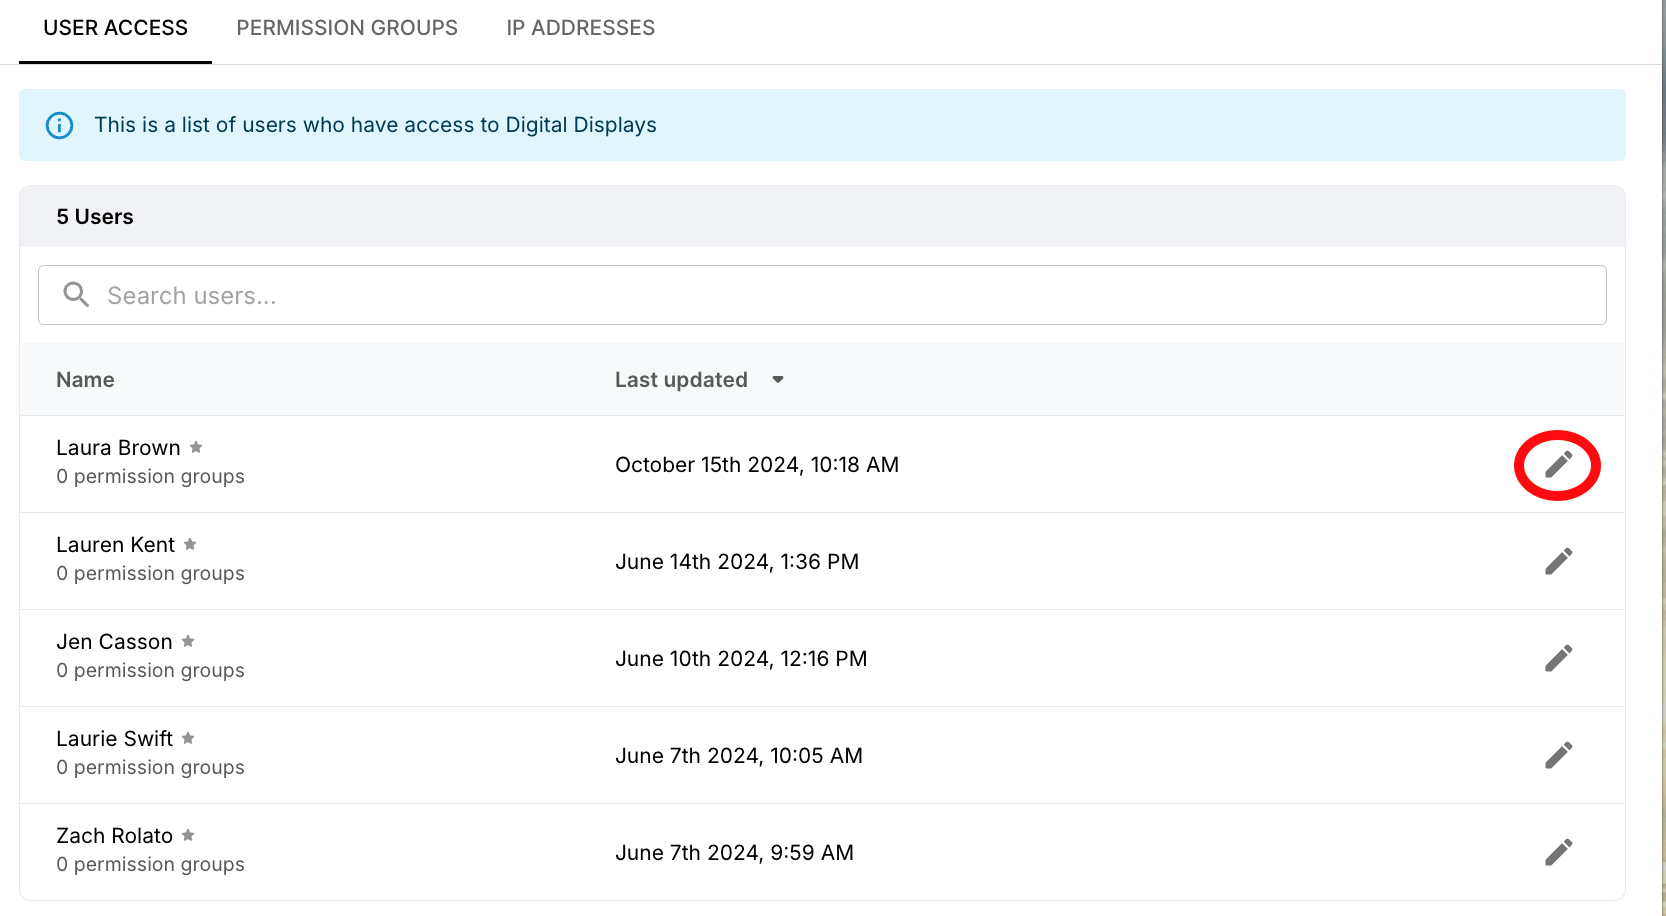Viewport: 1666px width, 916px height.
Task: Click the star icon beside Laura Brown
Action: [196, 447]
